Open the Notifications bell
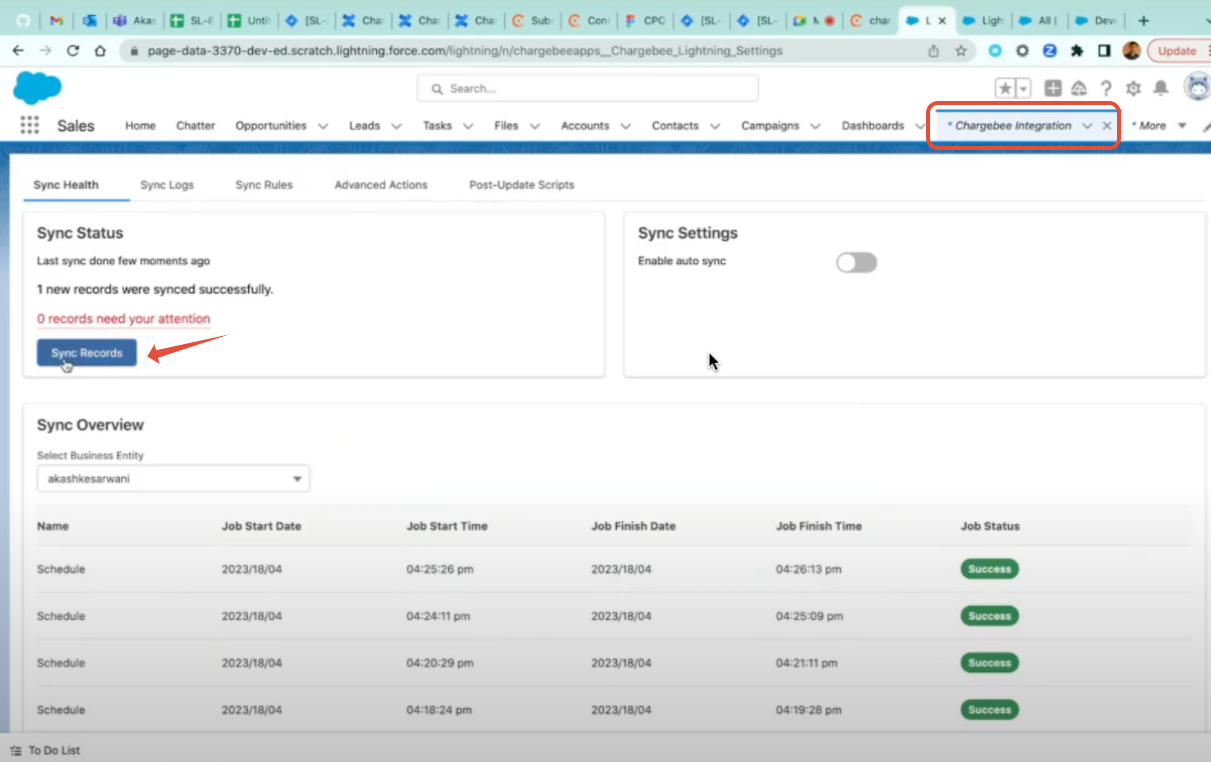This screenshot has width=1211, height=762. click(1160, 89)
